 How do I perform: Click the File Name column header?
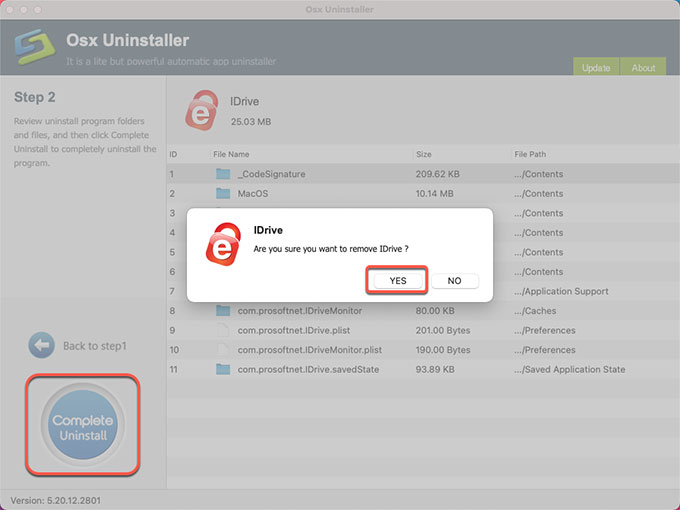point(231,154)
